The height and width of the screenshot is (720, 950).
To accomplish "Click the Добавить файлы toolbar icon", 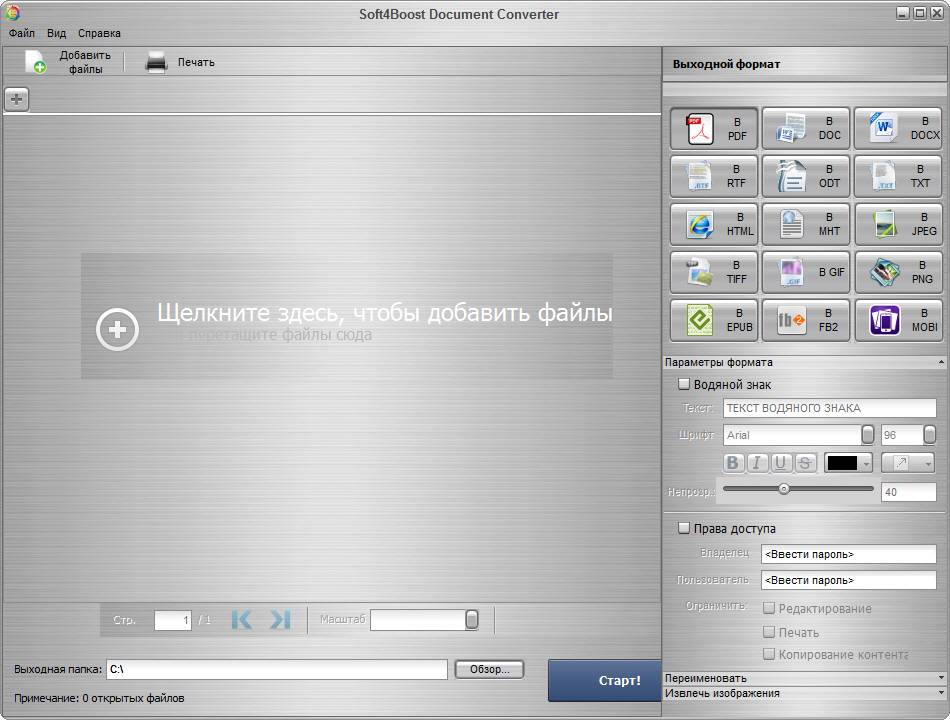I will tap(35, 62).
